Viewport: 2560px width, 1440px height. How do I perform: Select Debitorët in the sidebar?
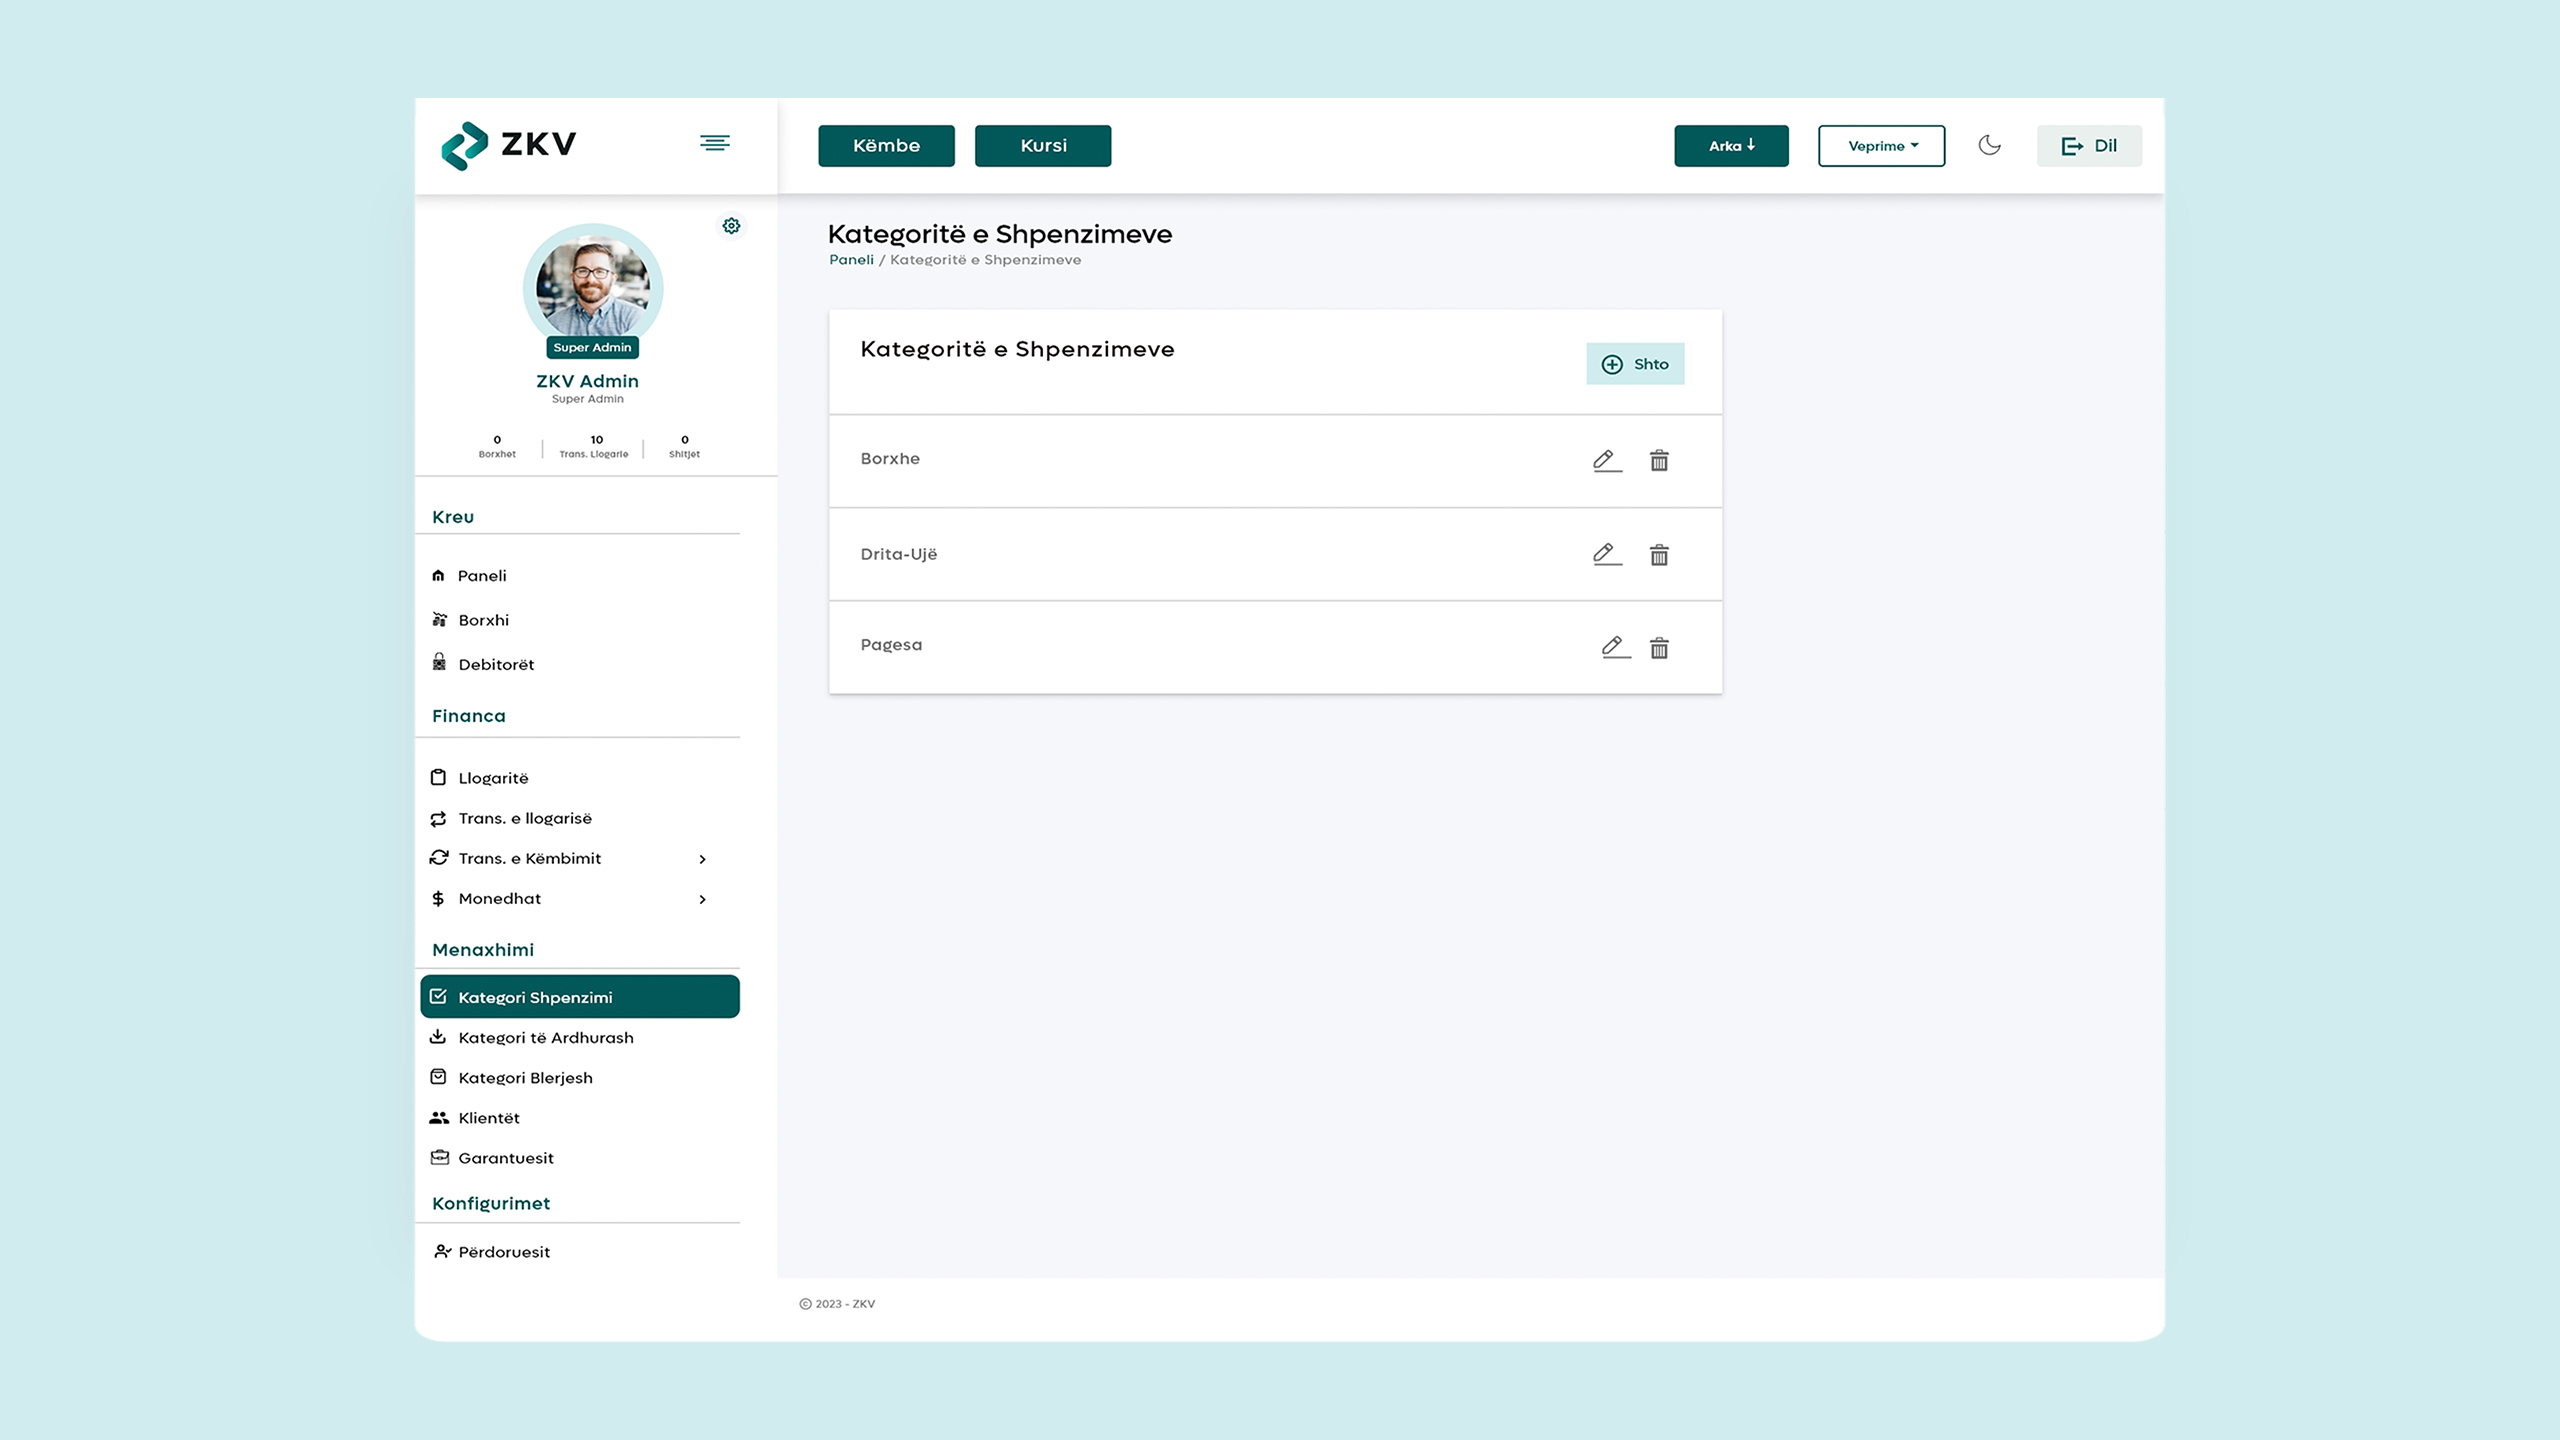[495, 665]
